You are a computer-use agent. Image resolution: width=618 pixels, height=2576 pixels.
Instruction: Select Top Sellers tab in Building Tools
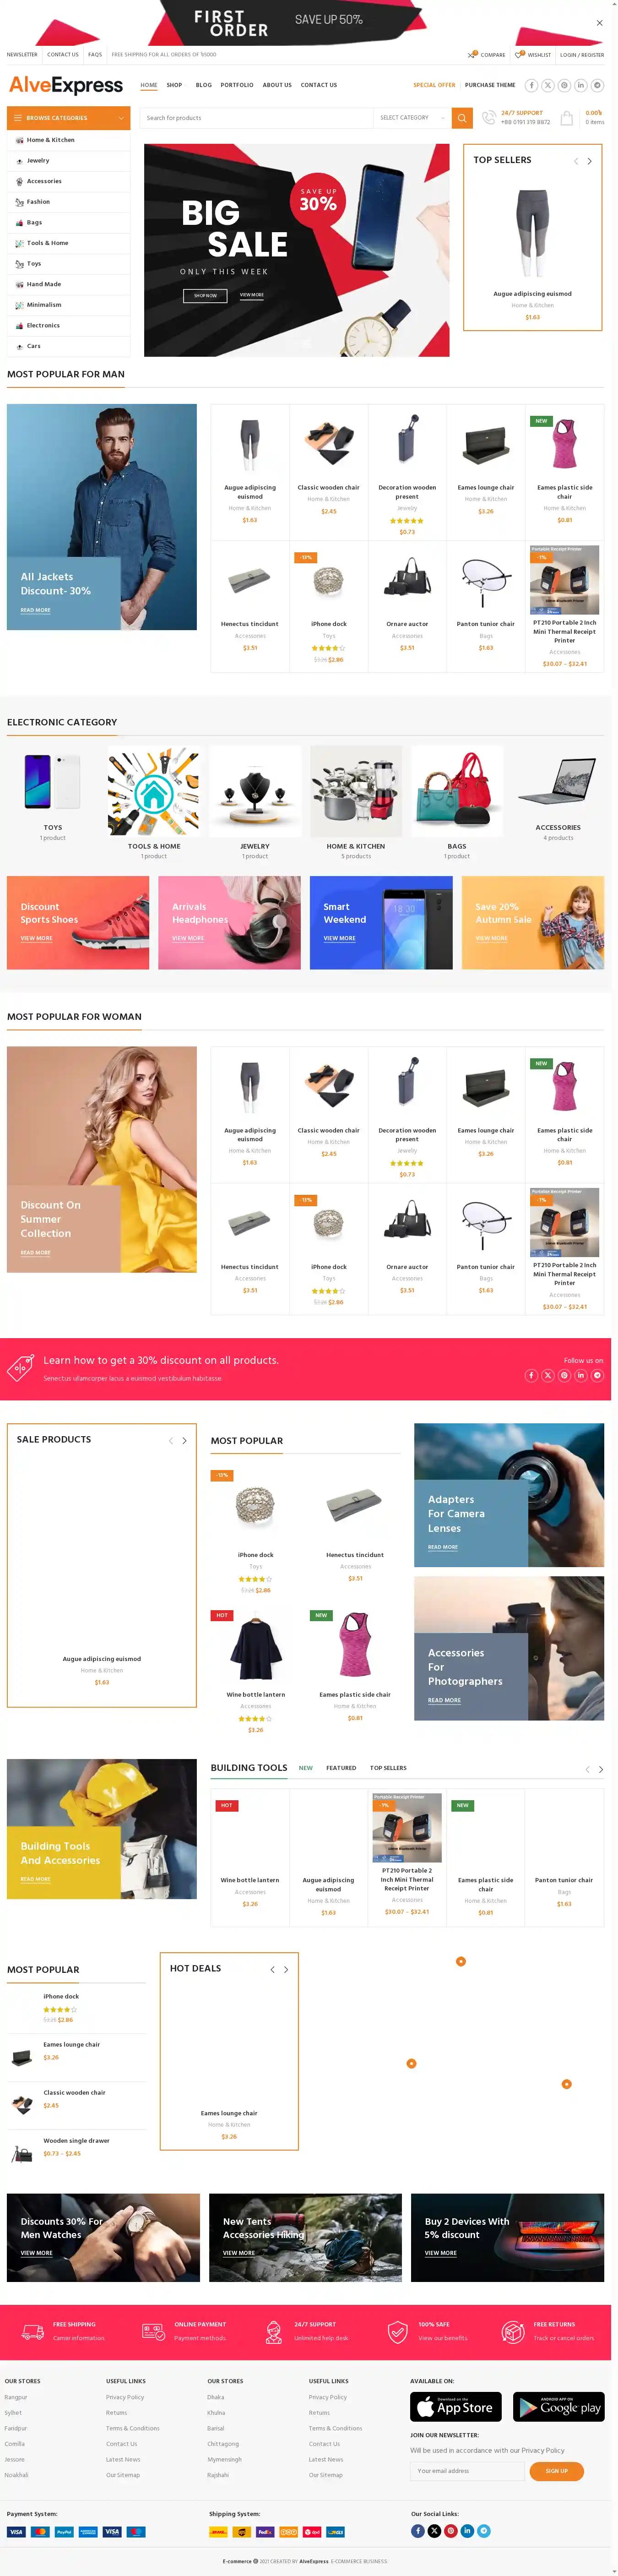[388, 1768]
